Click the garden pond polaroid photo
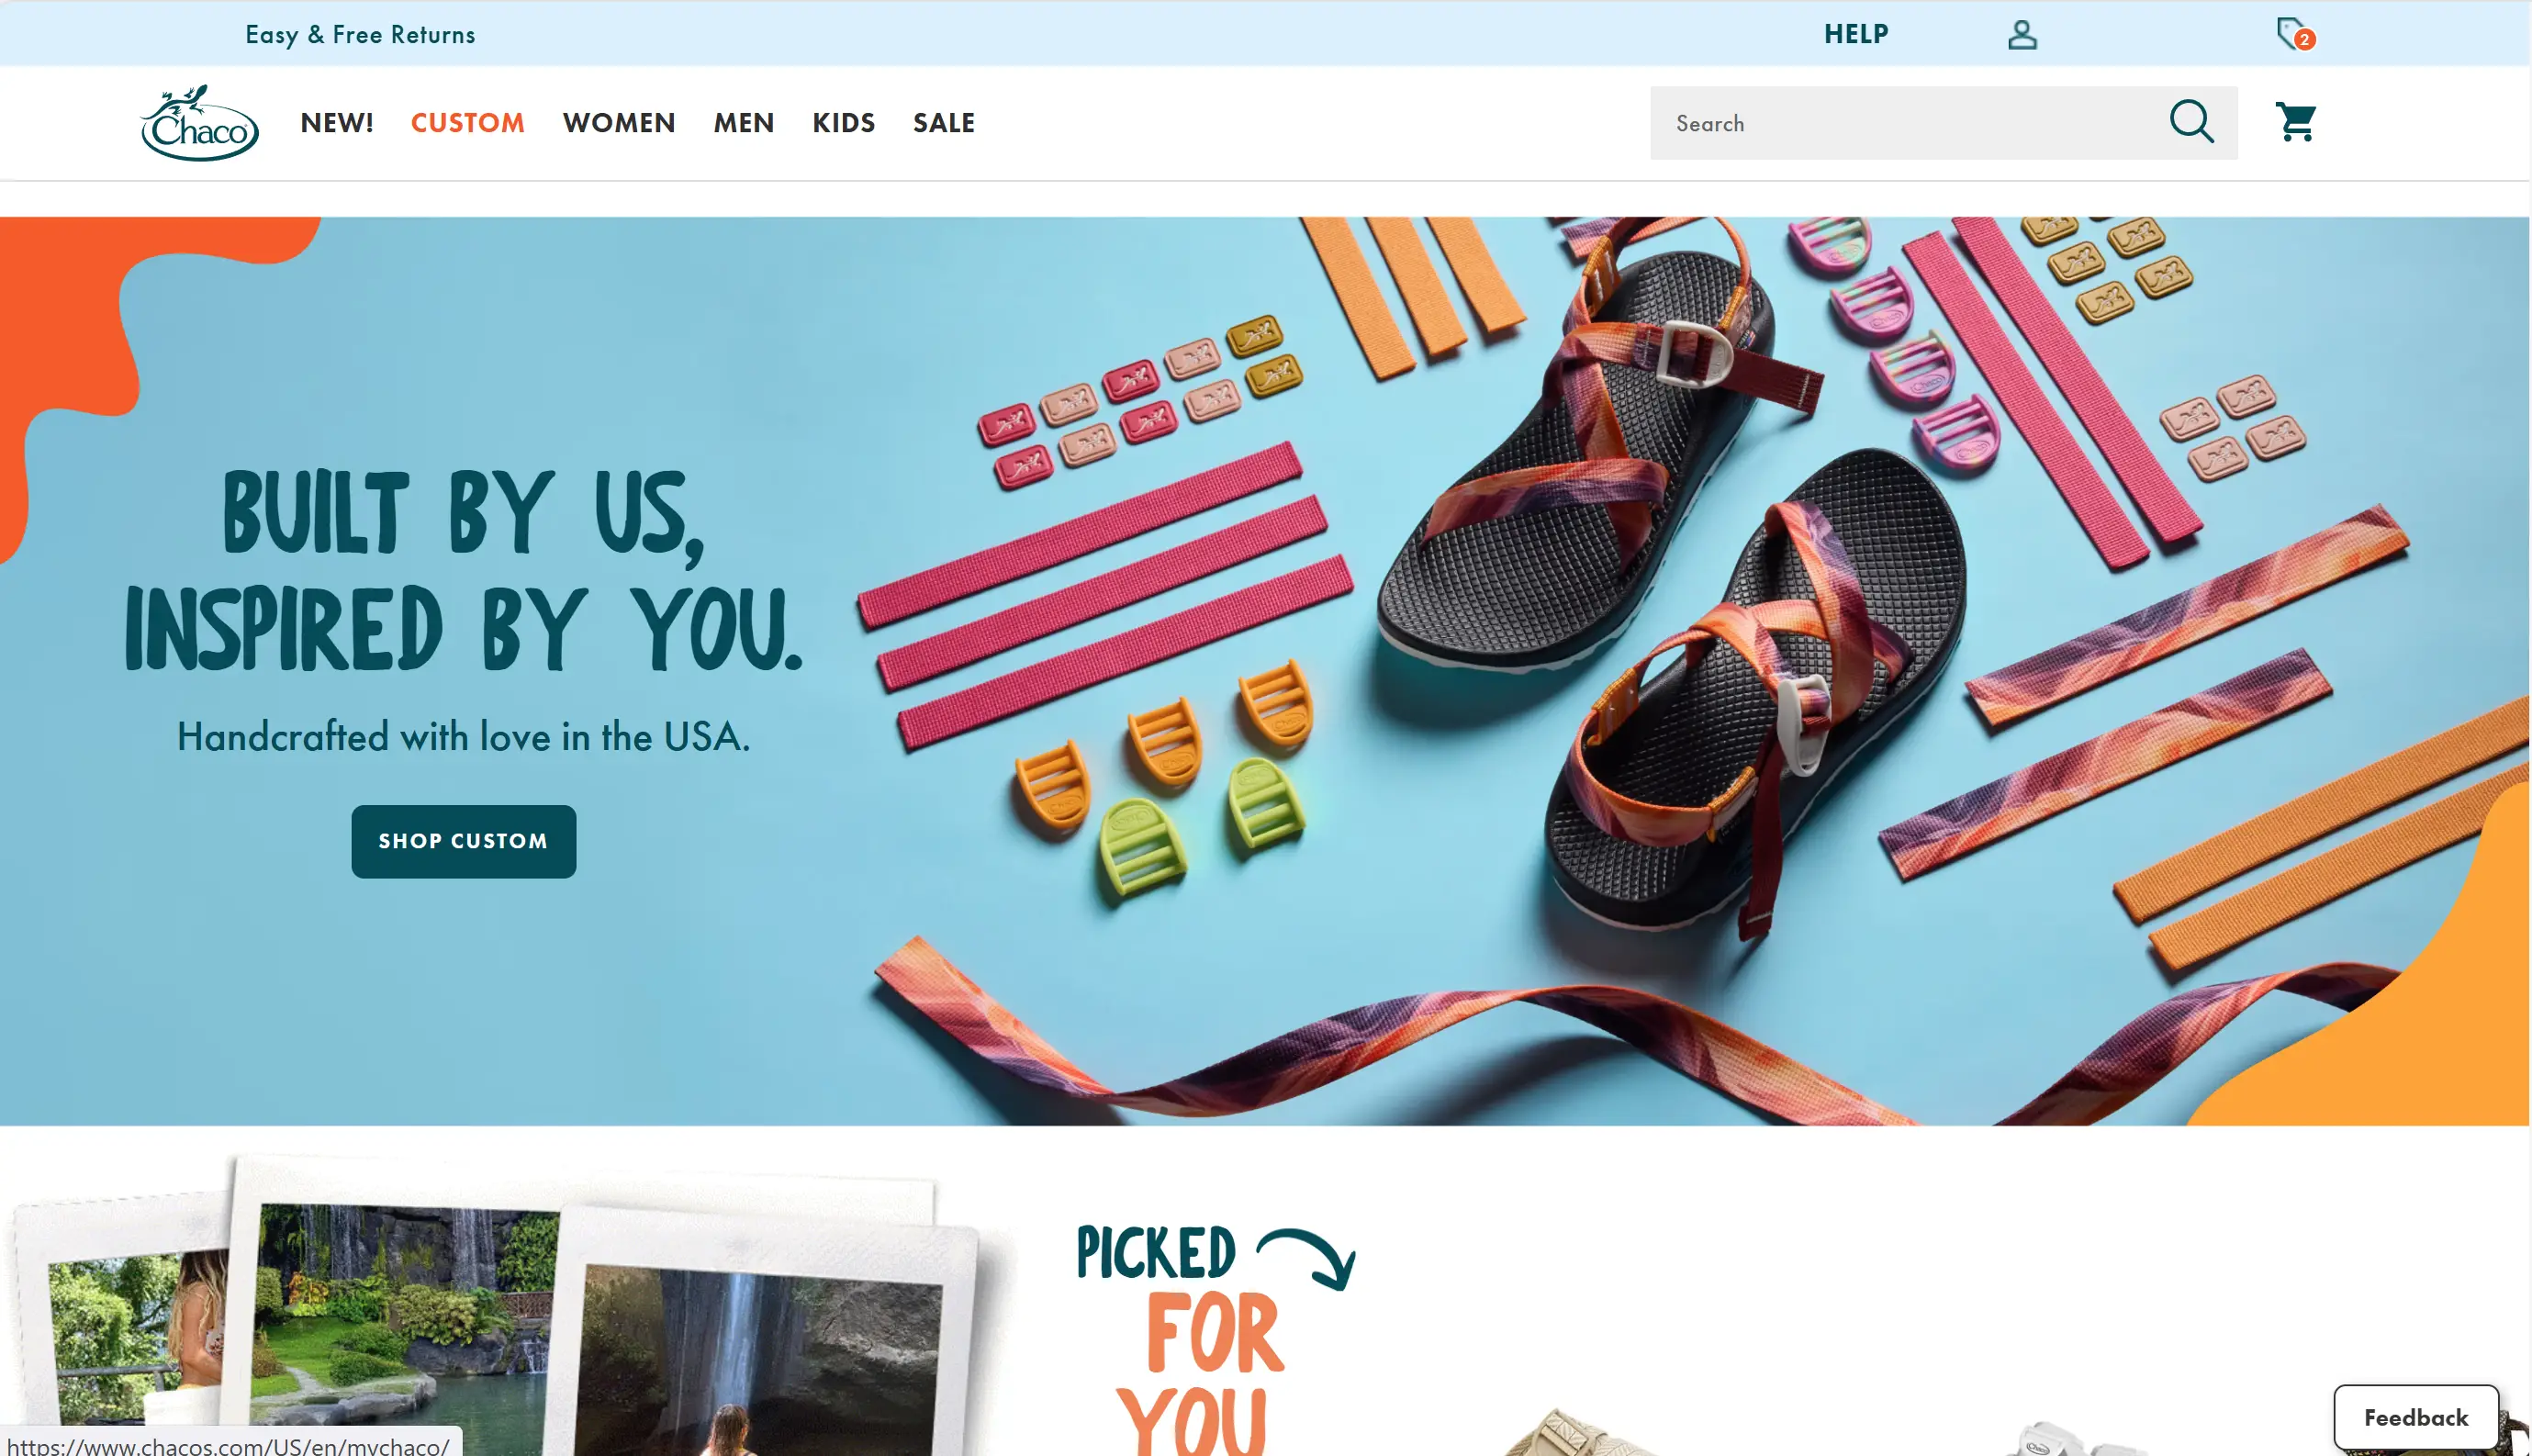The height and width of the screenshot is (1456, 2532). coord(400,1310)
